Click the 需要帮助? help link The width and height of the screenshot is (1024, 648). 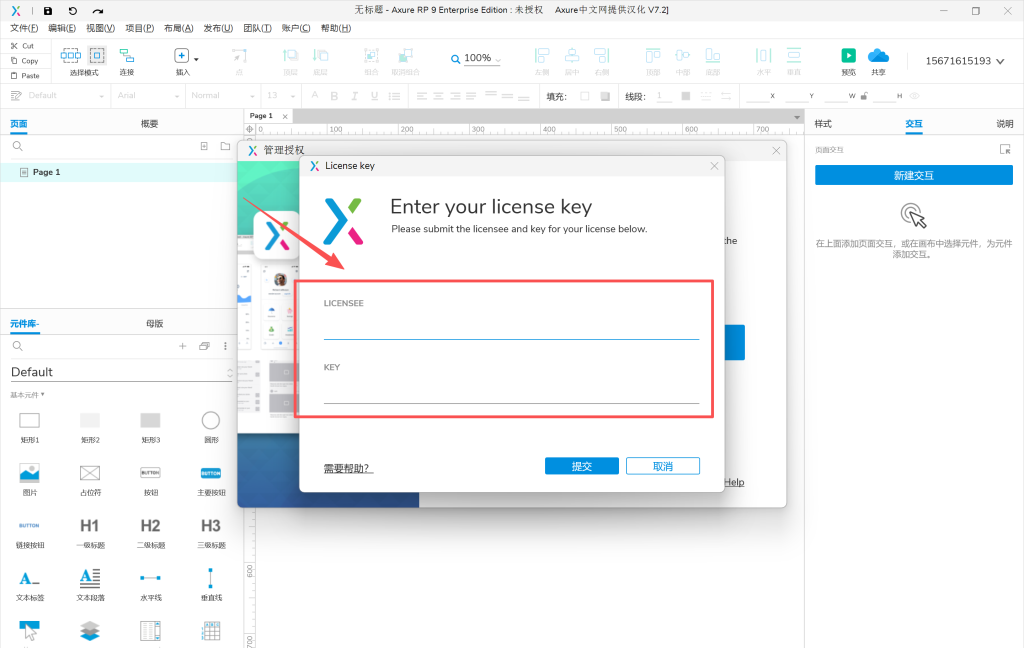(x=347, y=467)
